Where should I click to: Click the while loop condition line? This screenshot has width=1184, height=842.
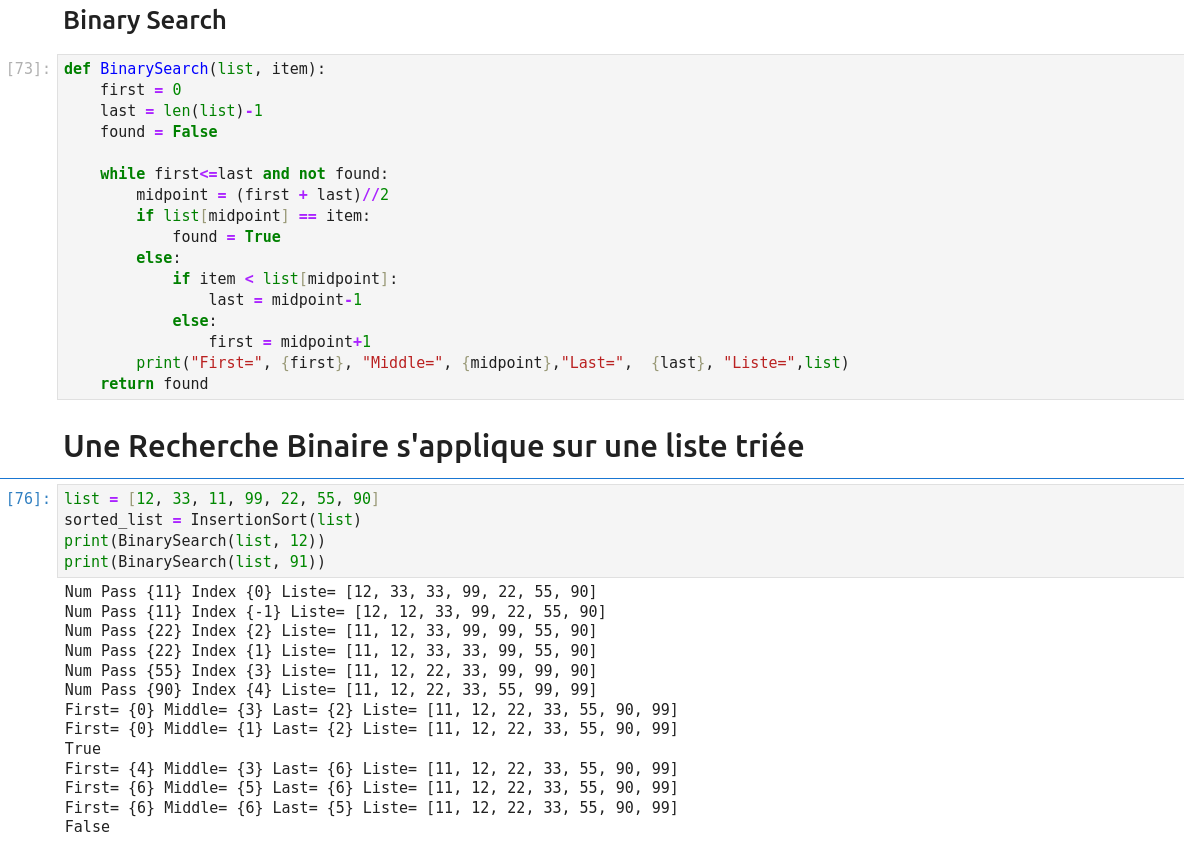coord(244,174)
